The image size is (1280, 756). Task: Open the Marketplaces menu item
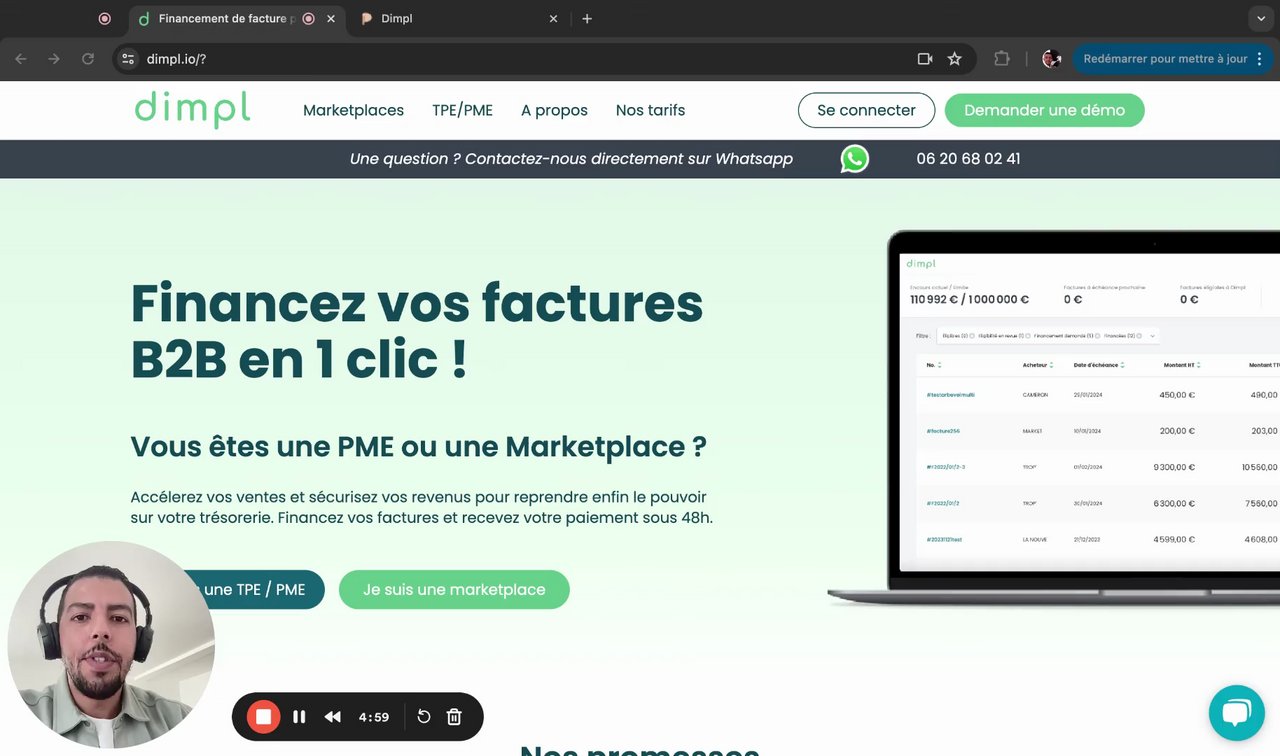(353, 110)
